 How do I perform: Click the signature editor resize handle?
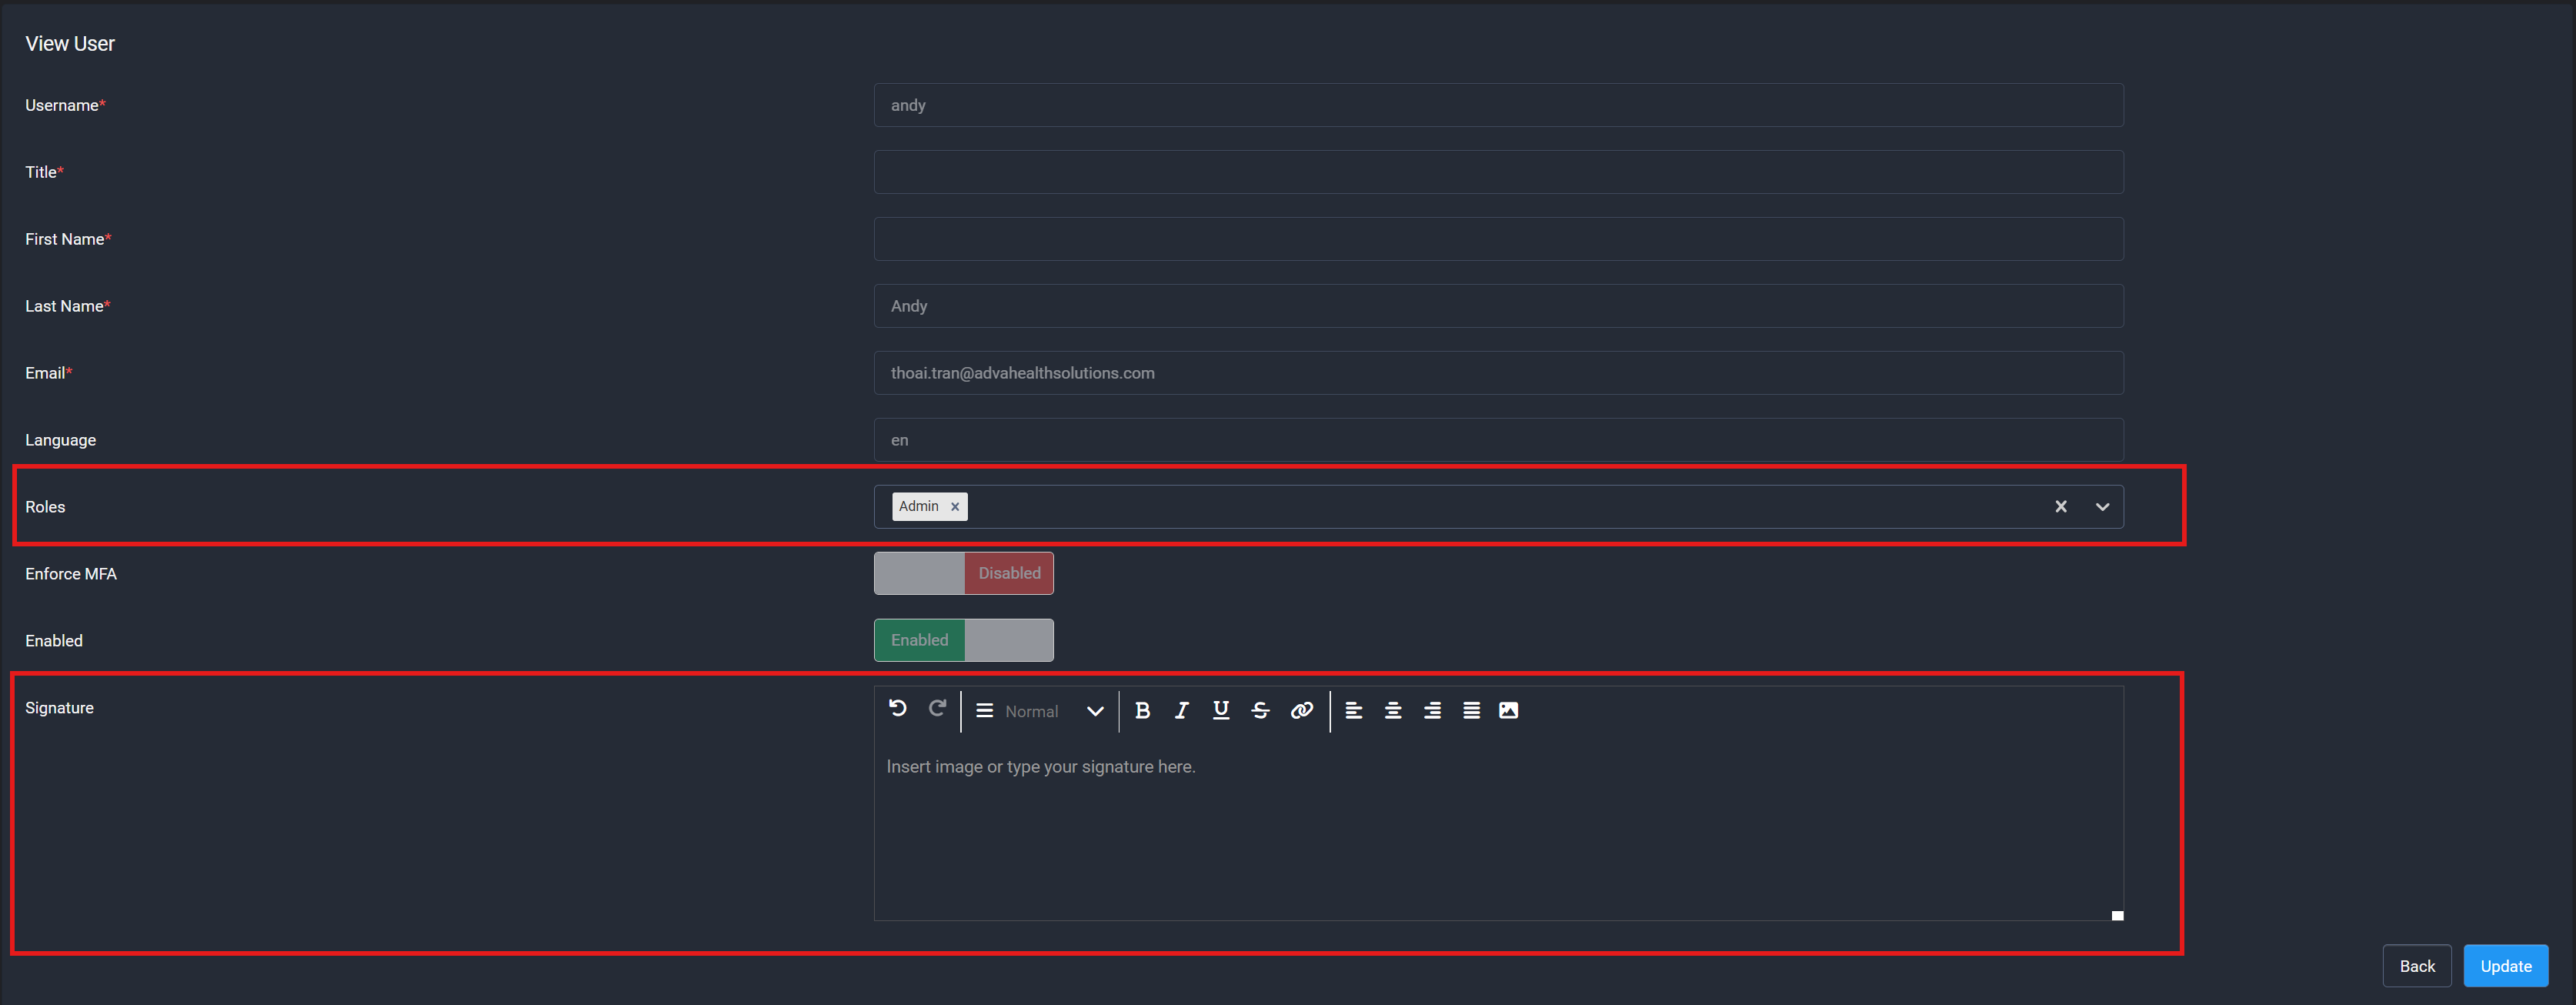[x=2117, y=915]
